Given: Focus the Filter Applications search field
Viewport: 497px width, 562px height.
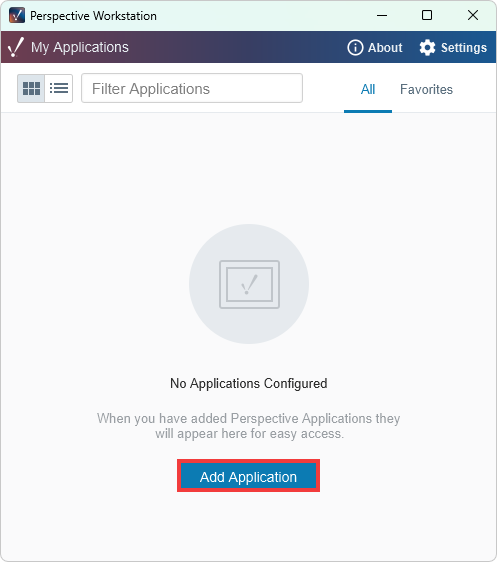Looking at the screenshot, I should [x=192, y=89].
